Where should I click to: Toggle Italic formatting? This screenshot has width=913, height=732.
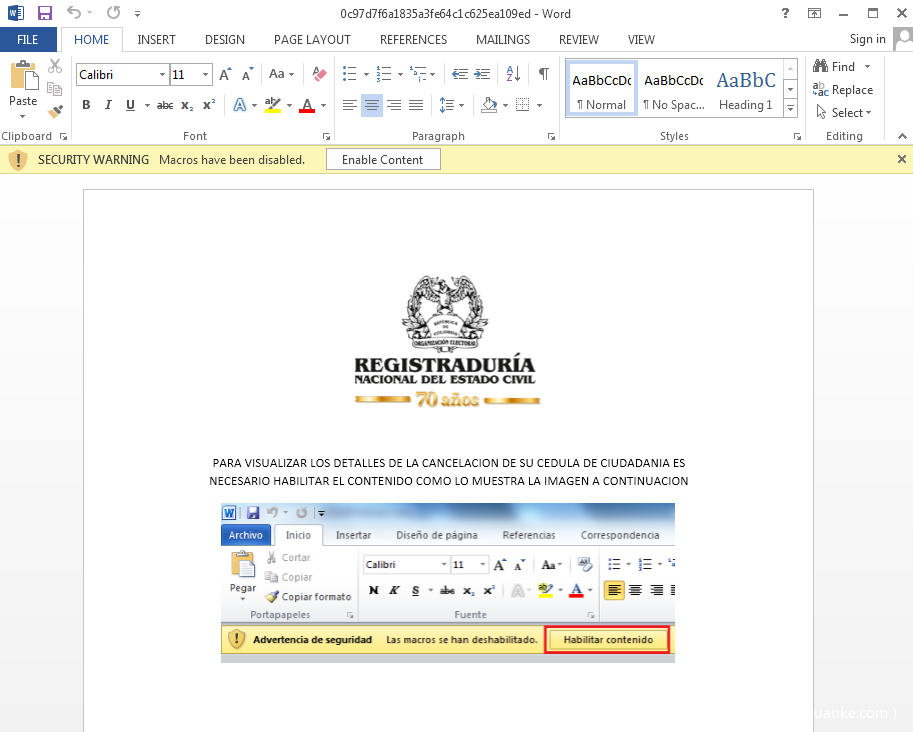click(108, 105)
